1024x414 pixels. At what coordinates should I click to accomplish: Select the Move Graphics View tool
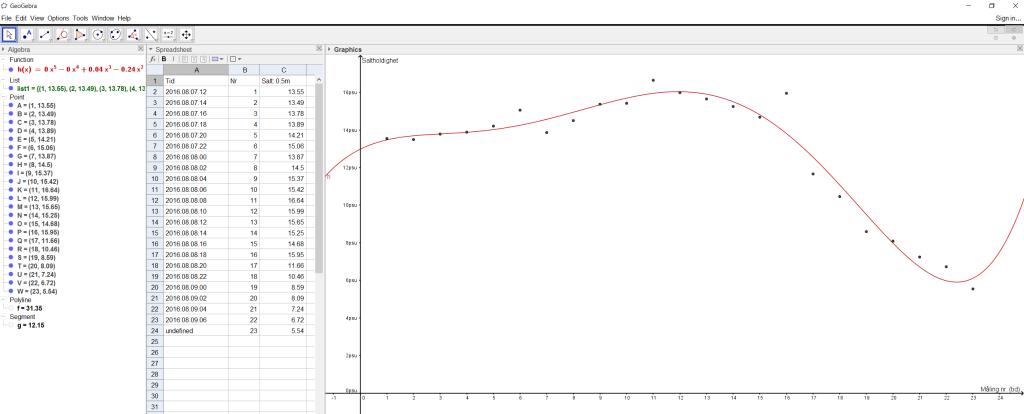(x=187, y=34)
